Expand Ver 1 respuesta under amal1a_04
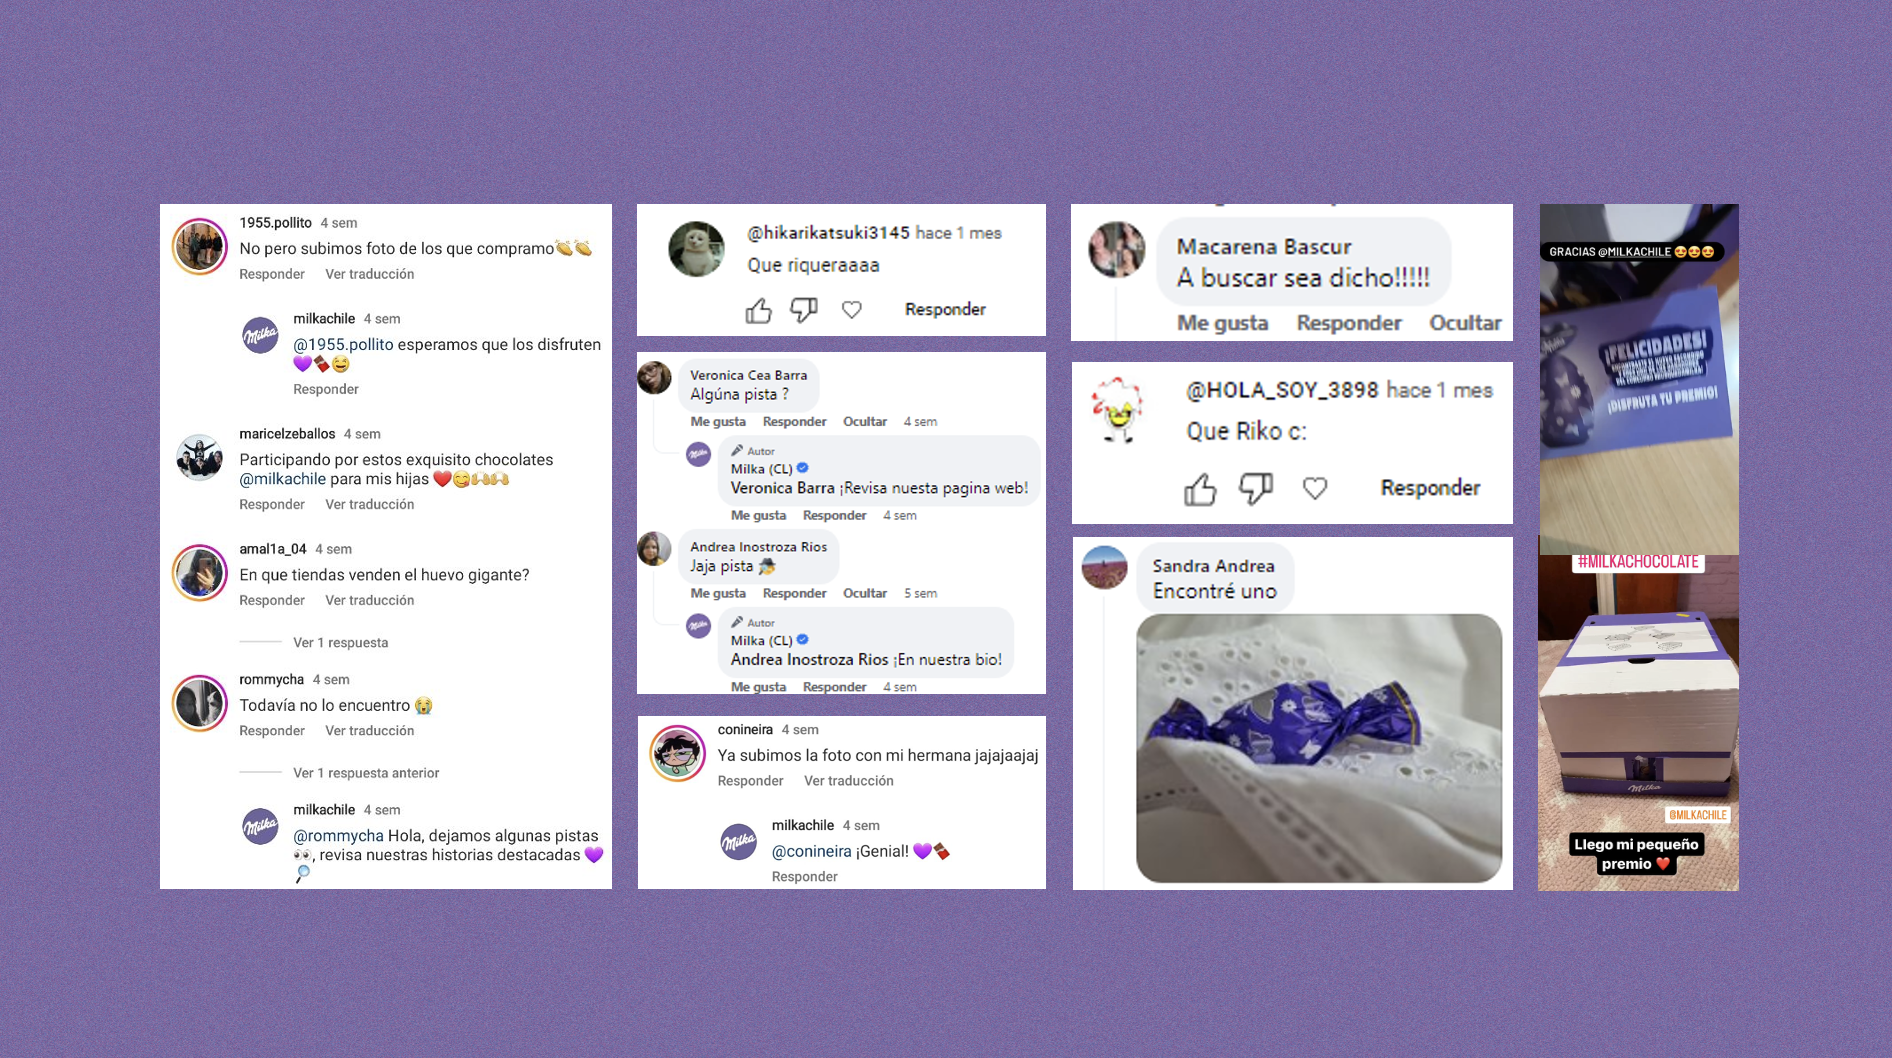 click(x=340, y=642)
